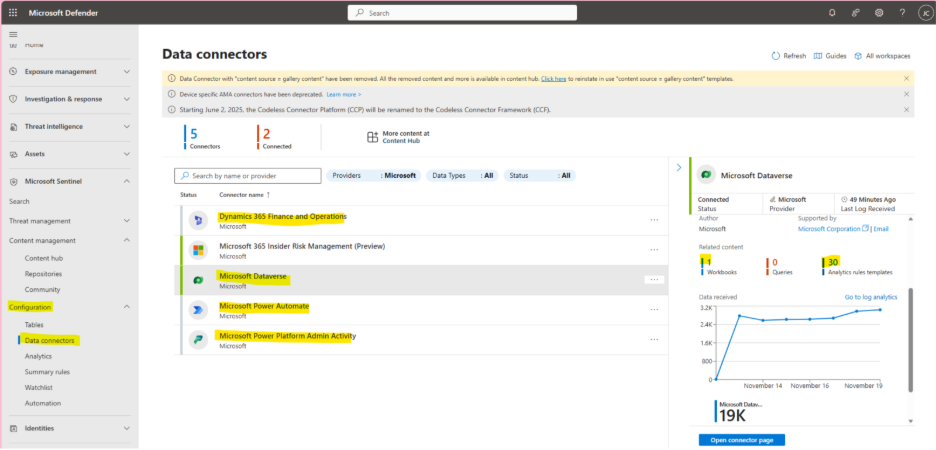Open Search under Microsoft Sentinel
The width and height of the screenshot is (936, 450).
pos(19,202)
